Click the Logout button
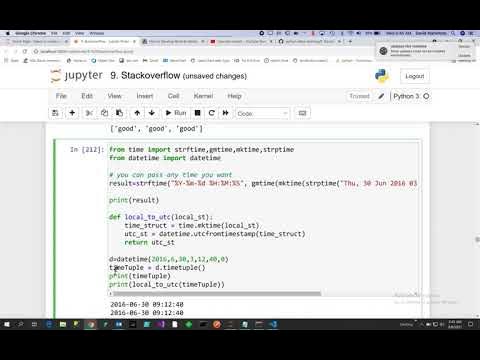The width and height of the screenshot is (480, 360). 415,76
